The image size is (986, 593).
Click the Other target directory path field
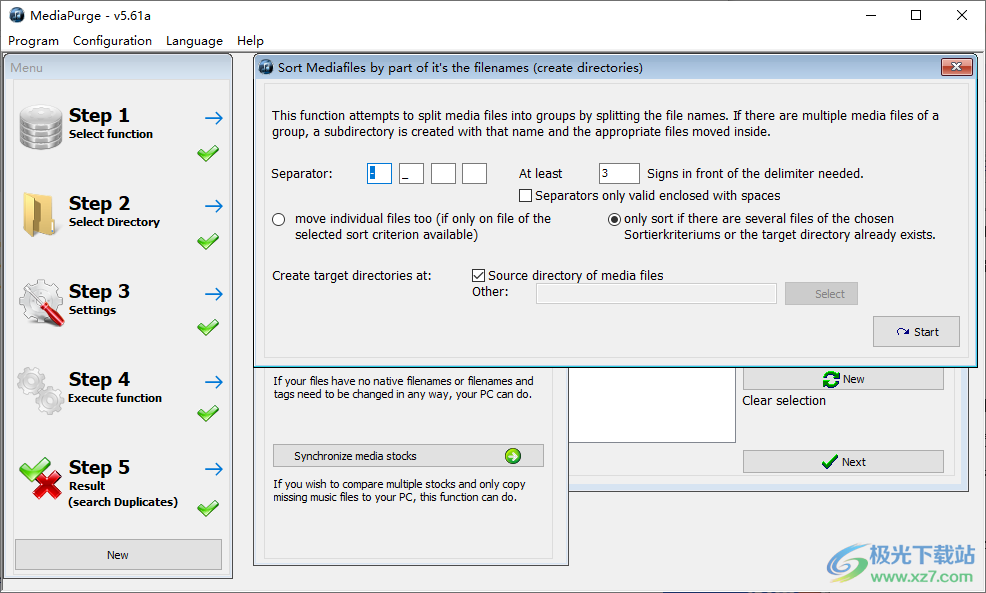coord(656,294)
